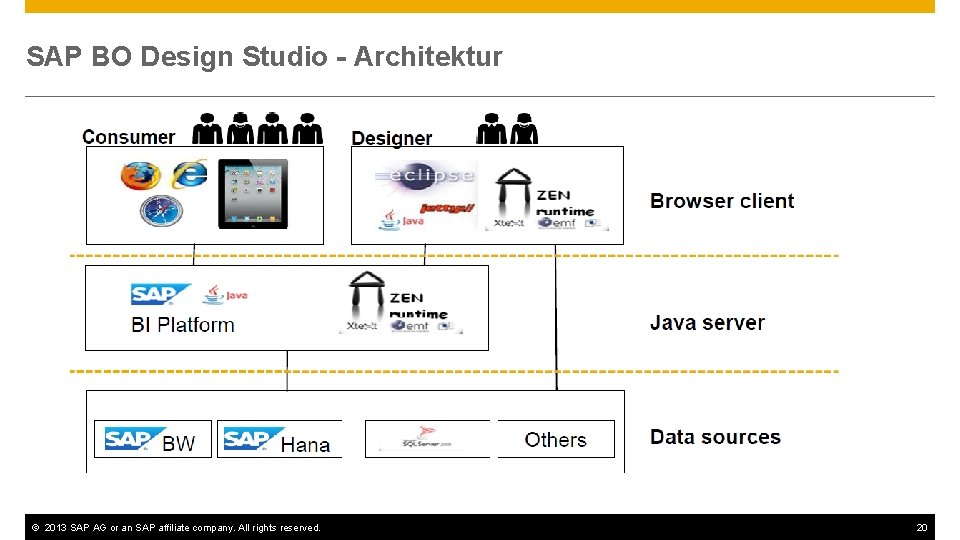Click the slide title 'SAP BO Design Studio - Architektur'
Screen dimensions: 960x540
point(264,56)
